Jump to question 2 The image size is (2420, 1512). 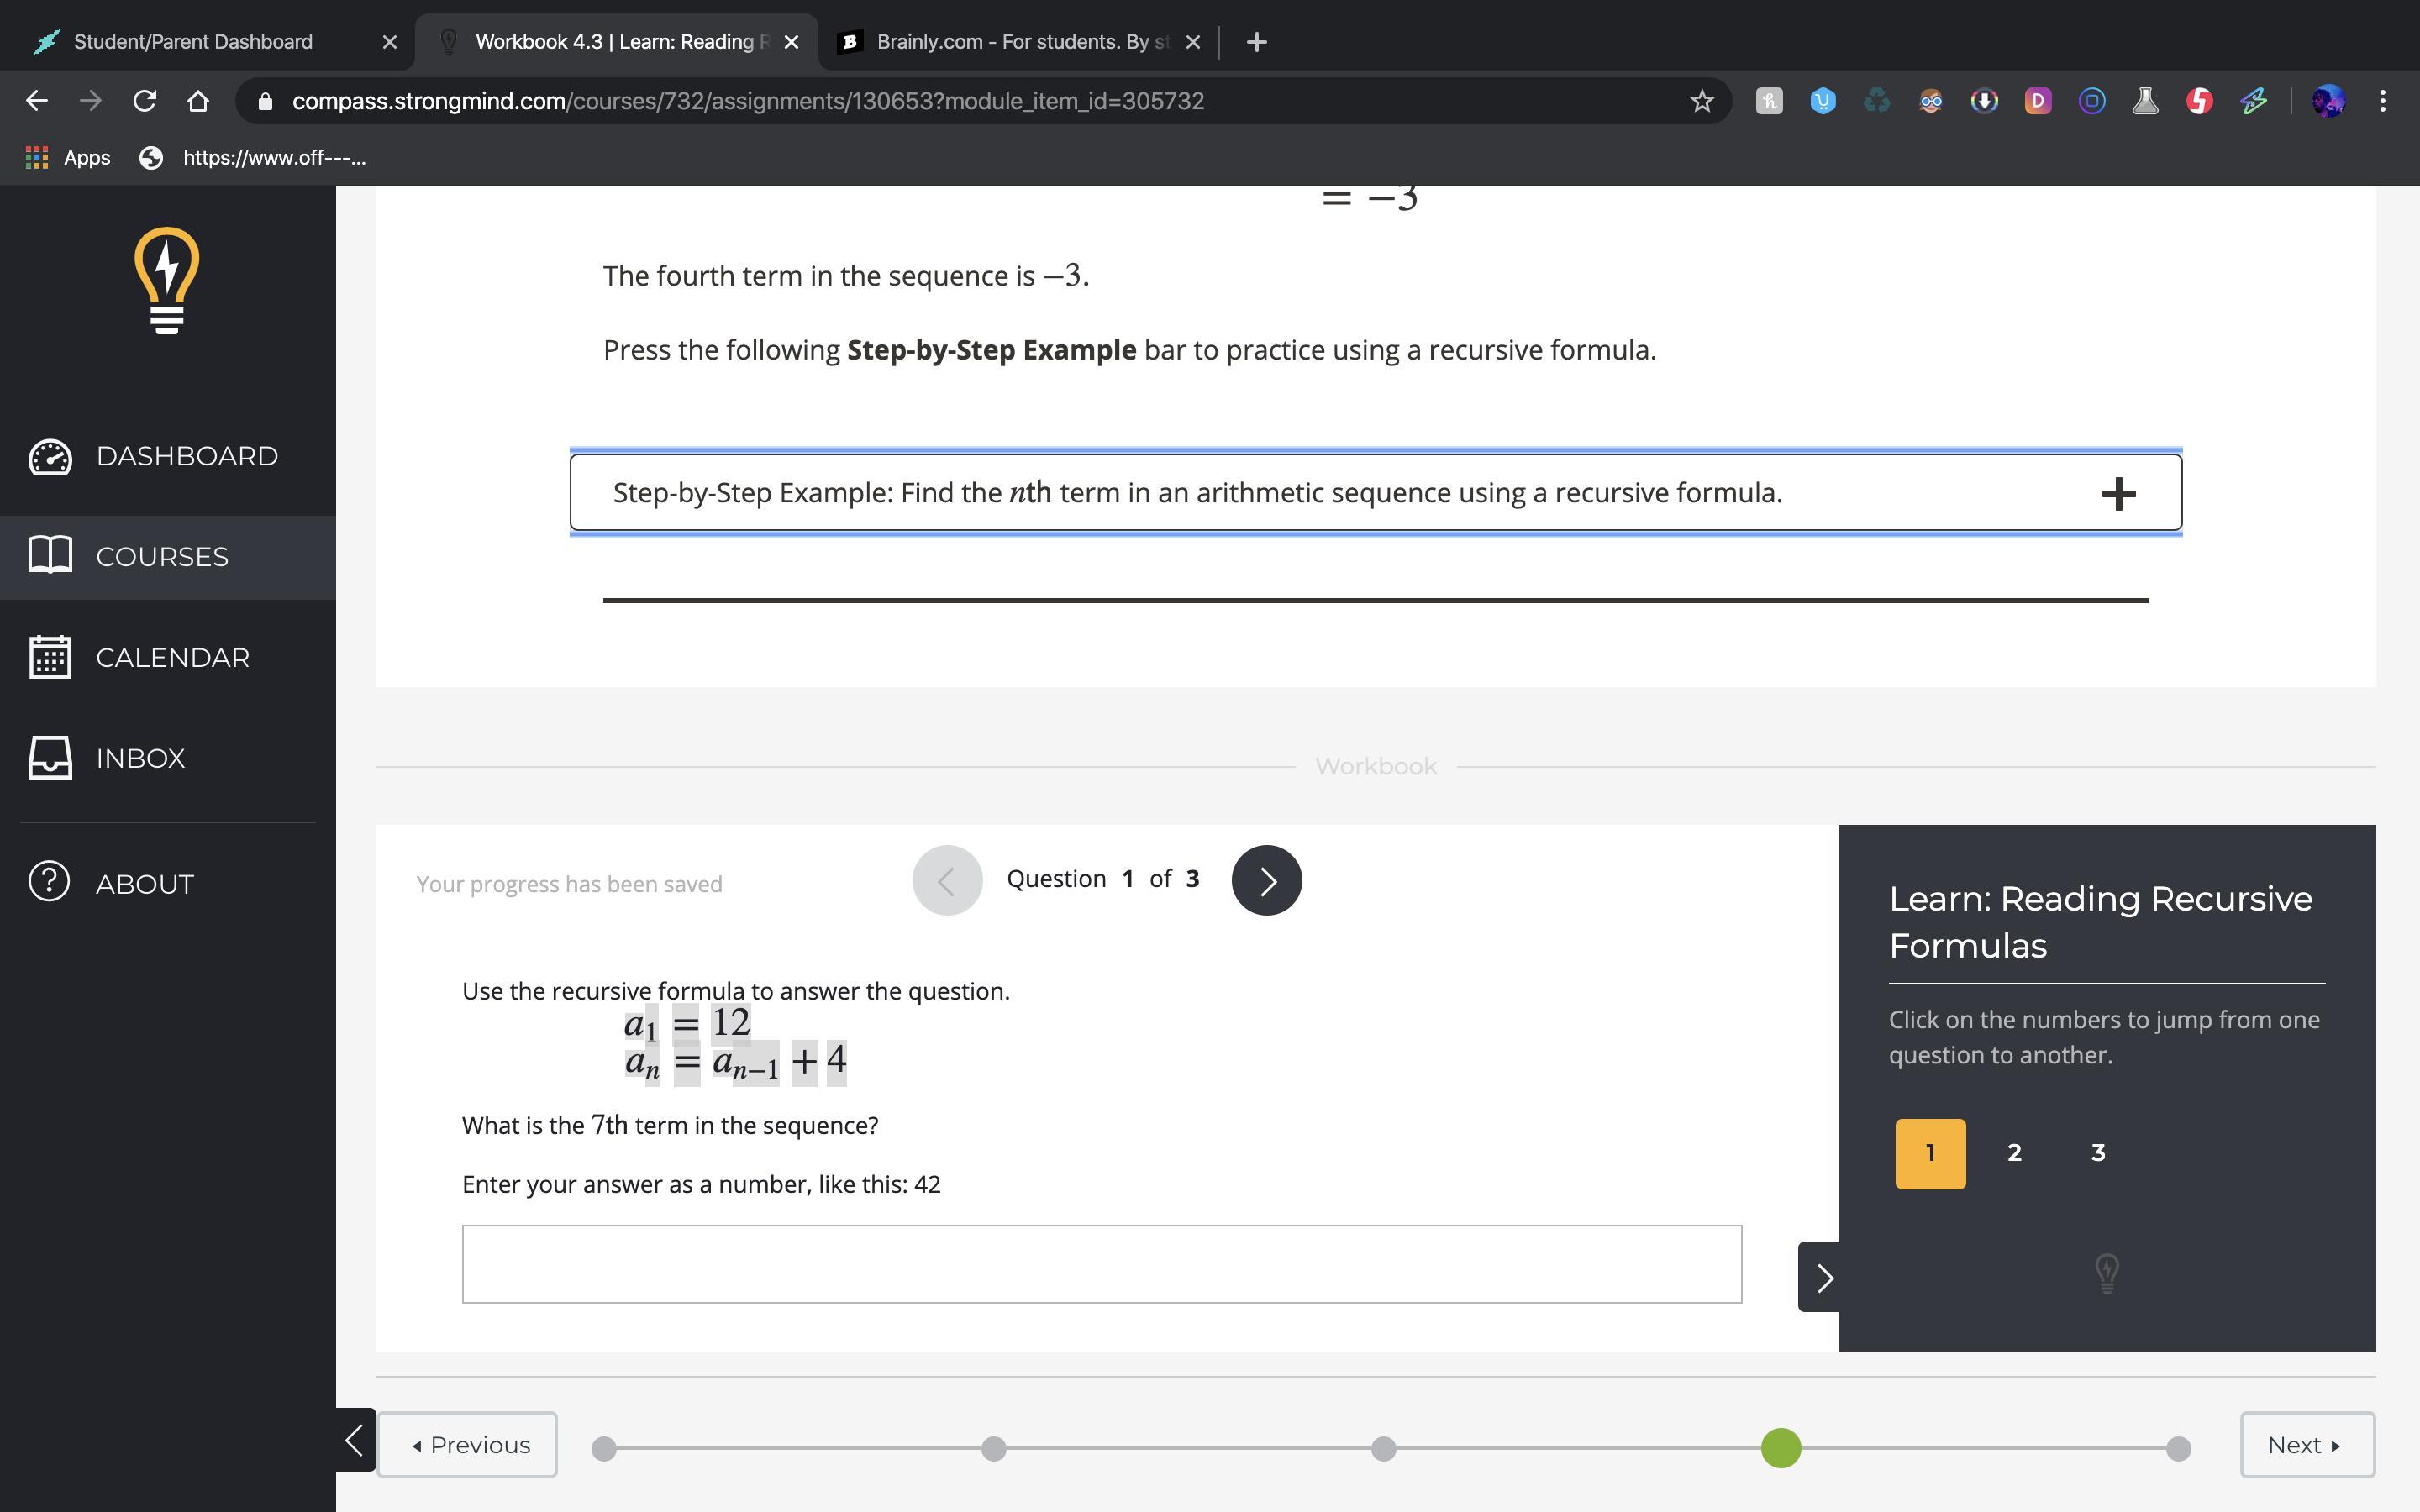point(2014,1153)
